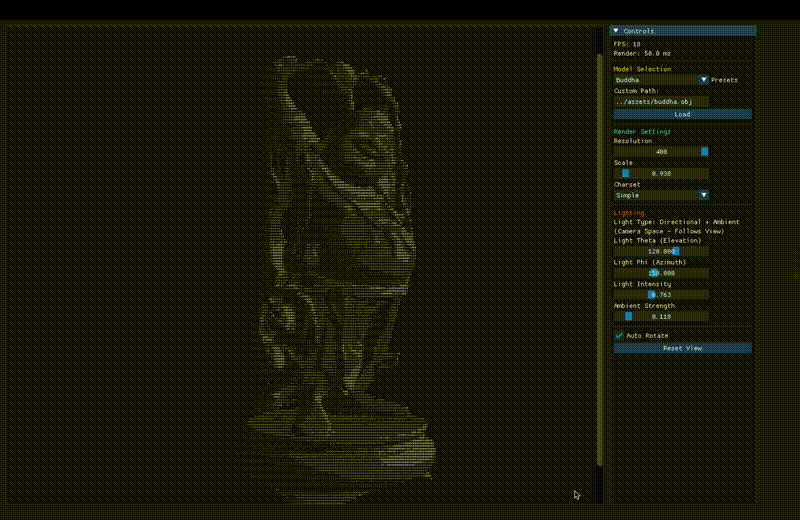Screen dimensions: 800x520
Task: Disable the Auto Rotate checkbox
Action: coord(619,335)
